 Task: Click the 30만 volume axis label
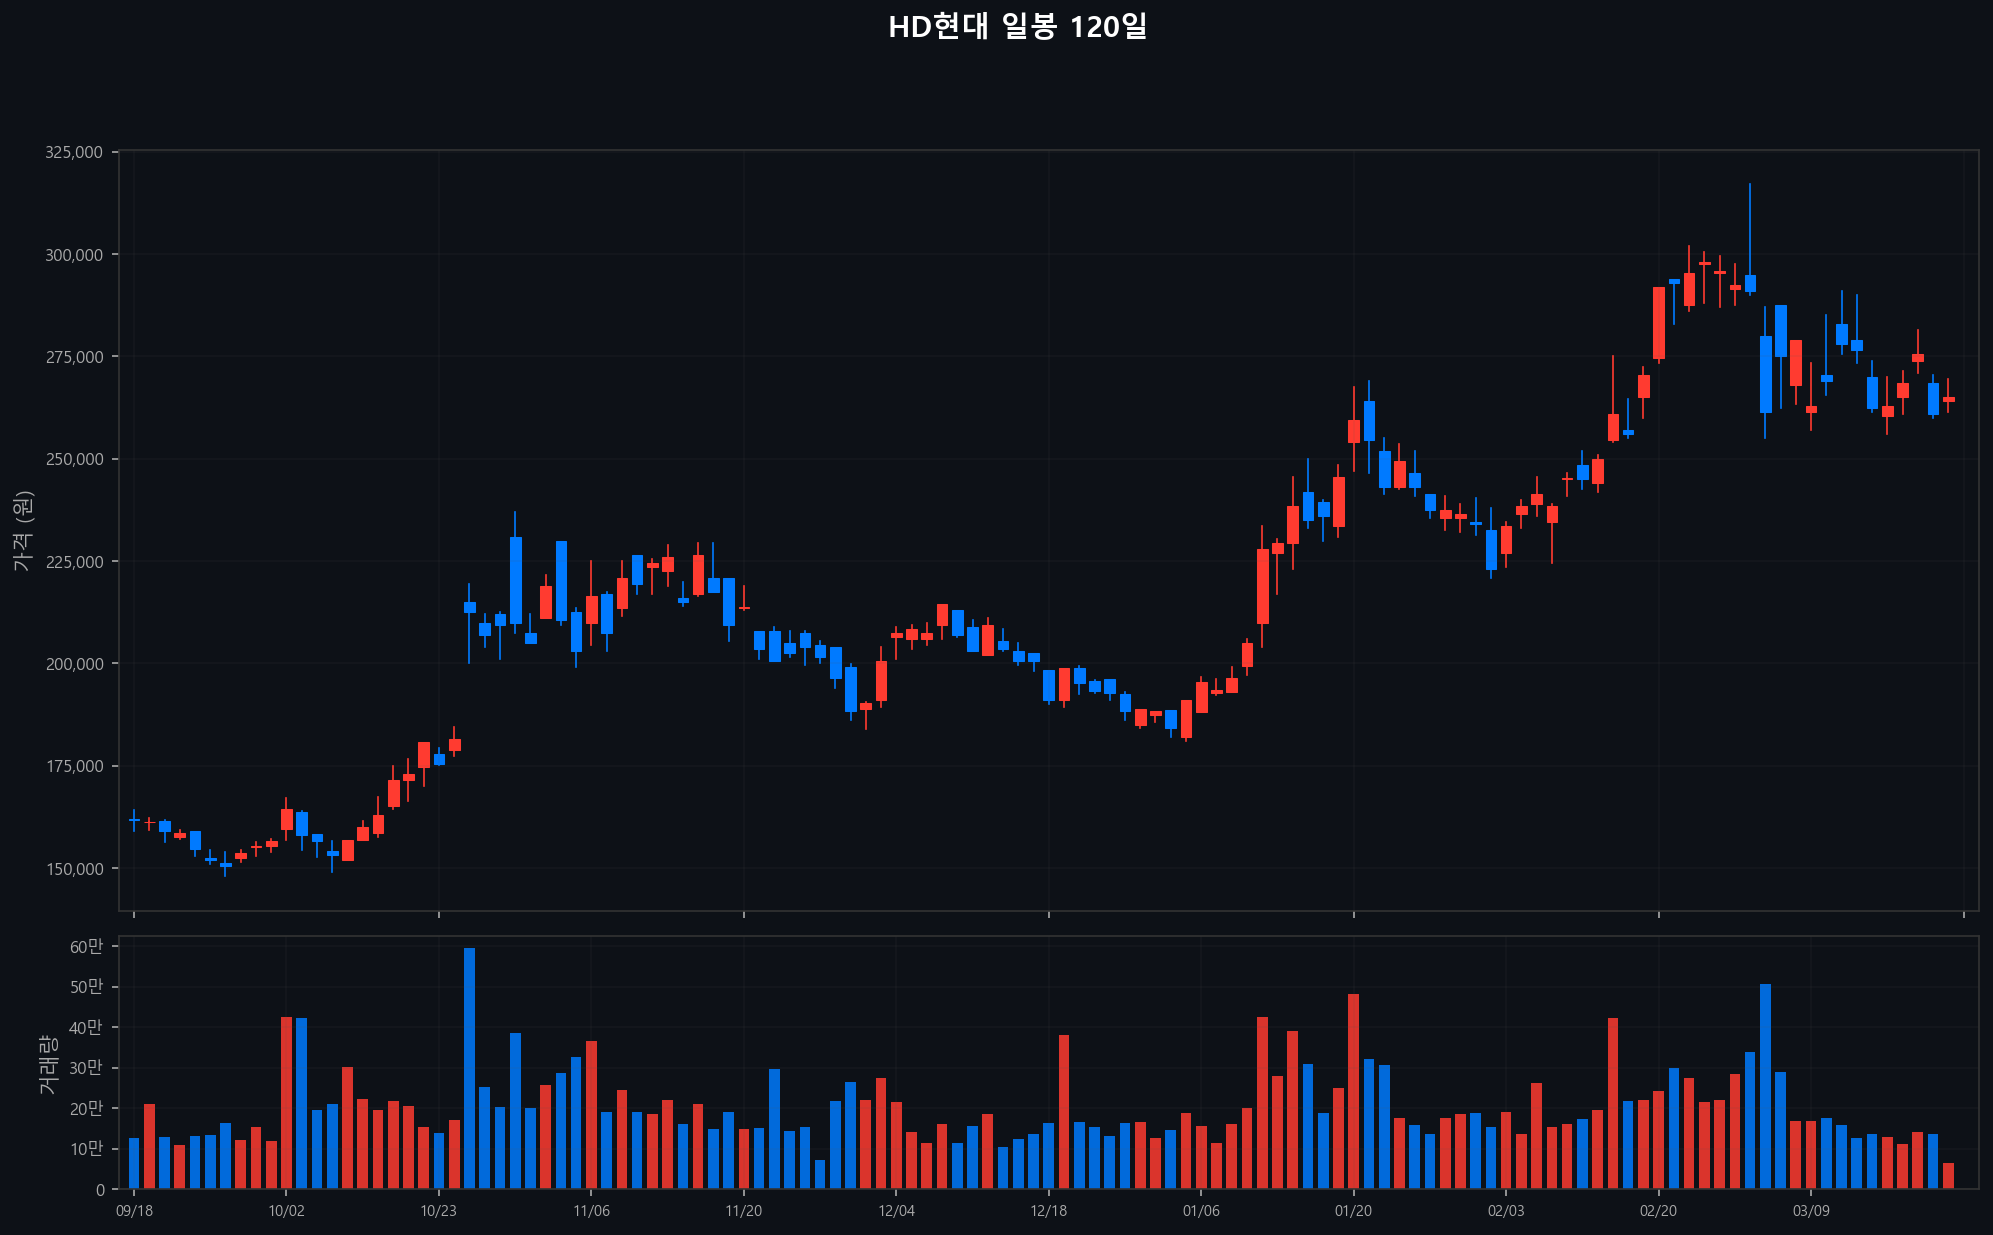coord(86,1068)
